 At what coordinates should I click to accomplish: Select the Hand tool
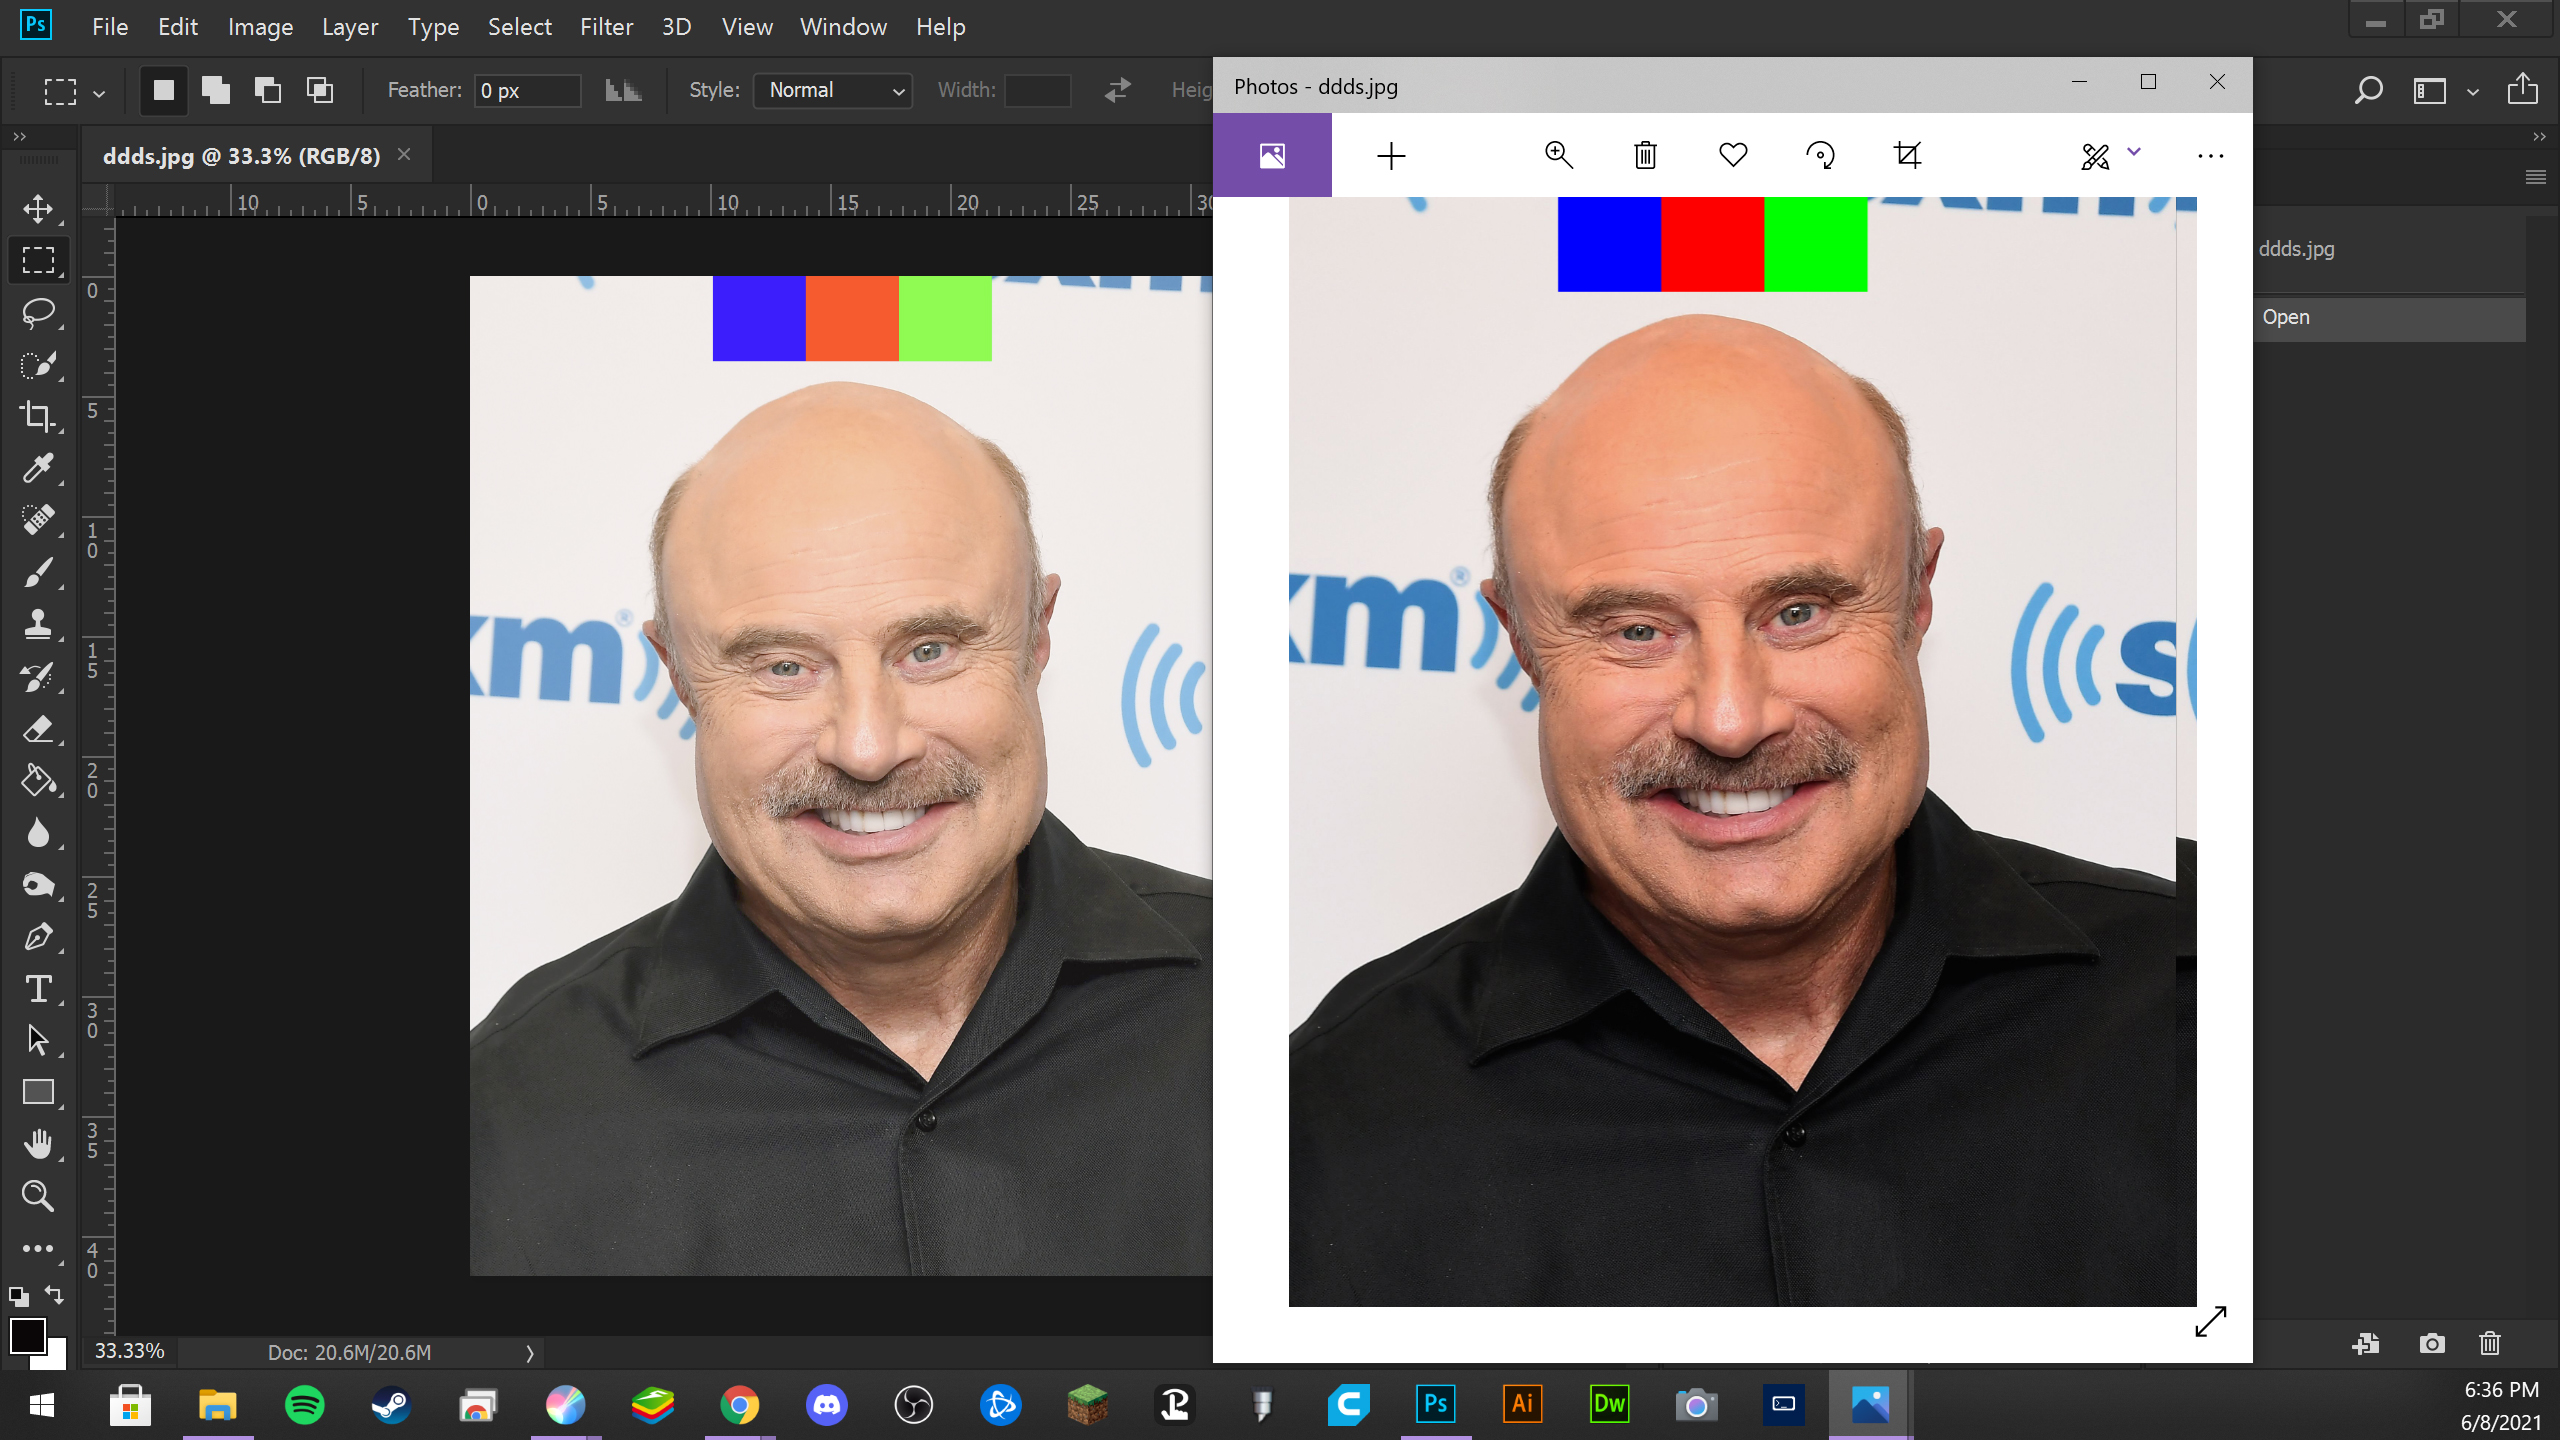pyautogui.click(x=38, y=1144)
